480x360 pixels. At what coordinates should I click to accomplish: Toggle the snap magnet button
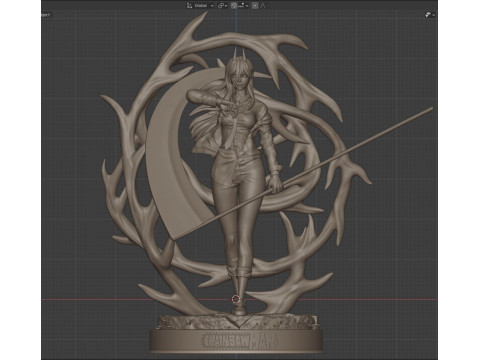point(234,6)
